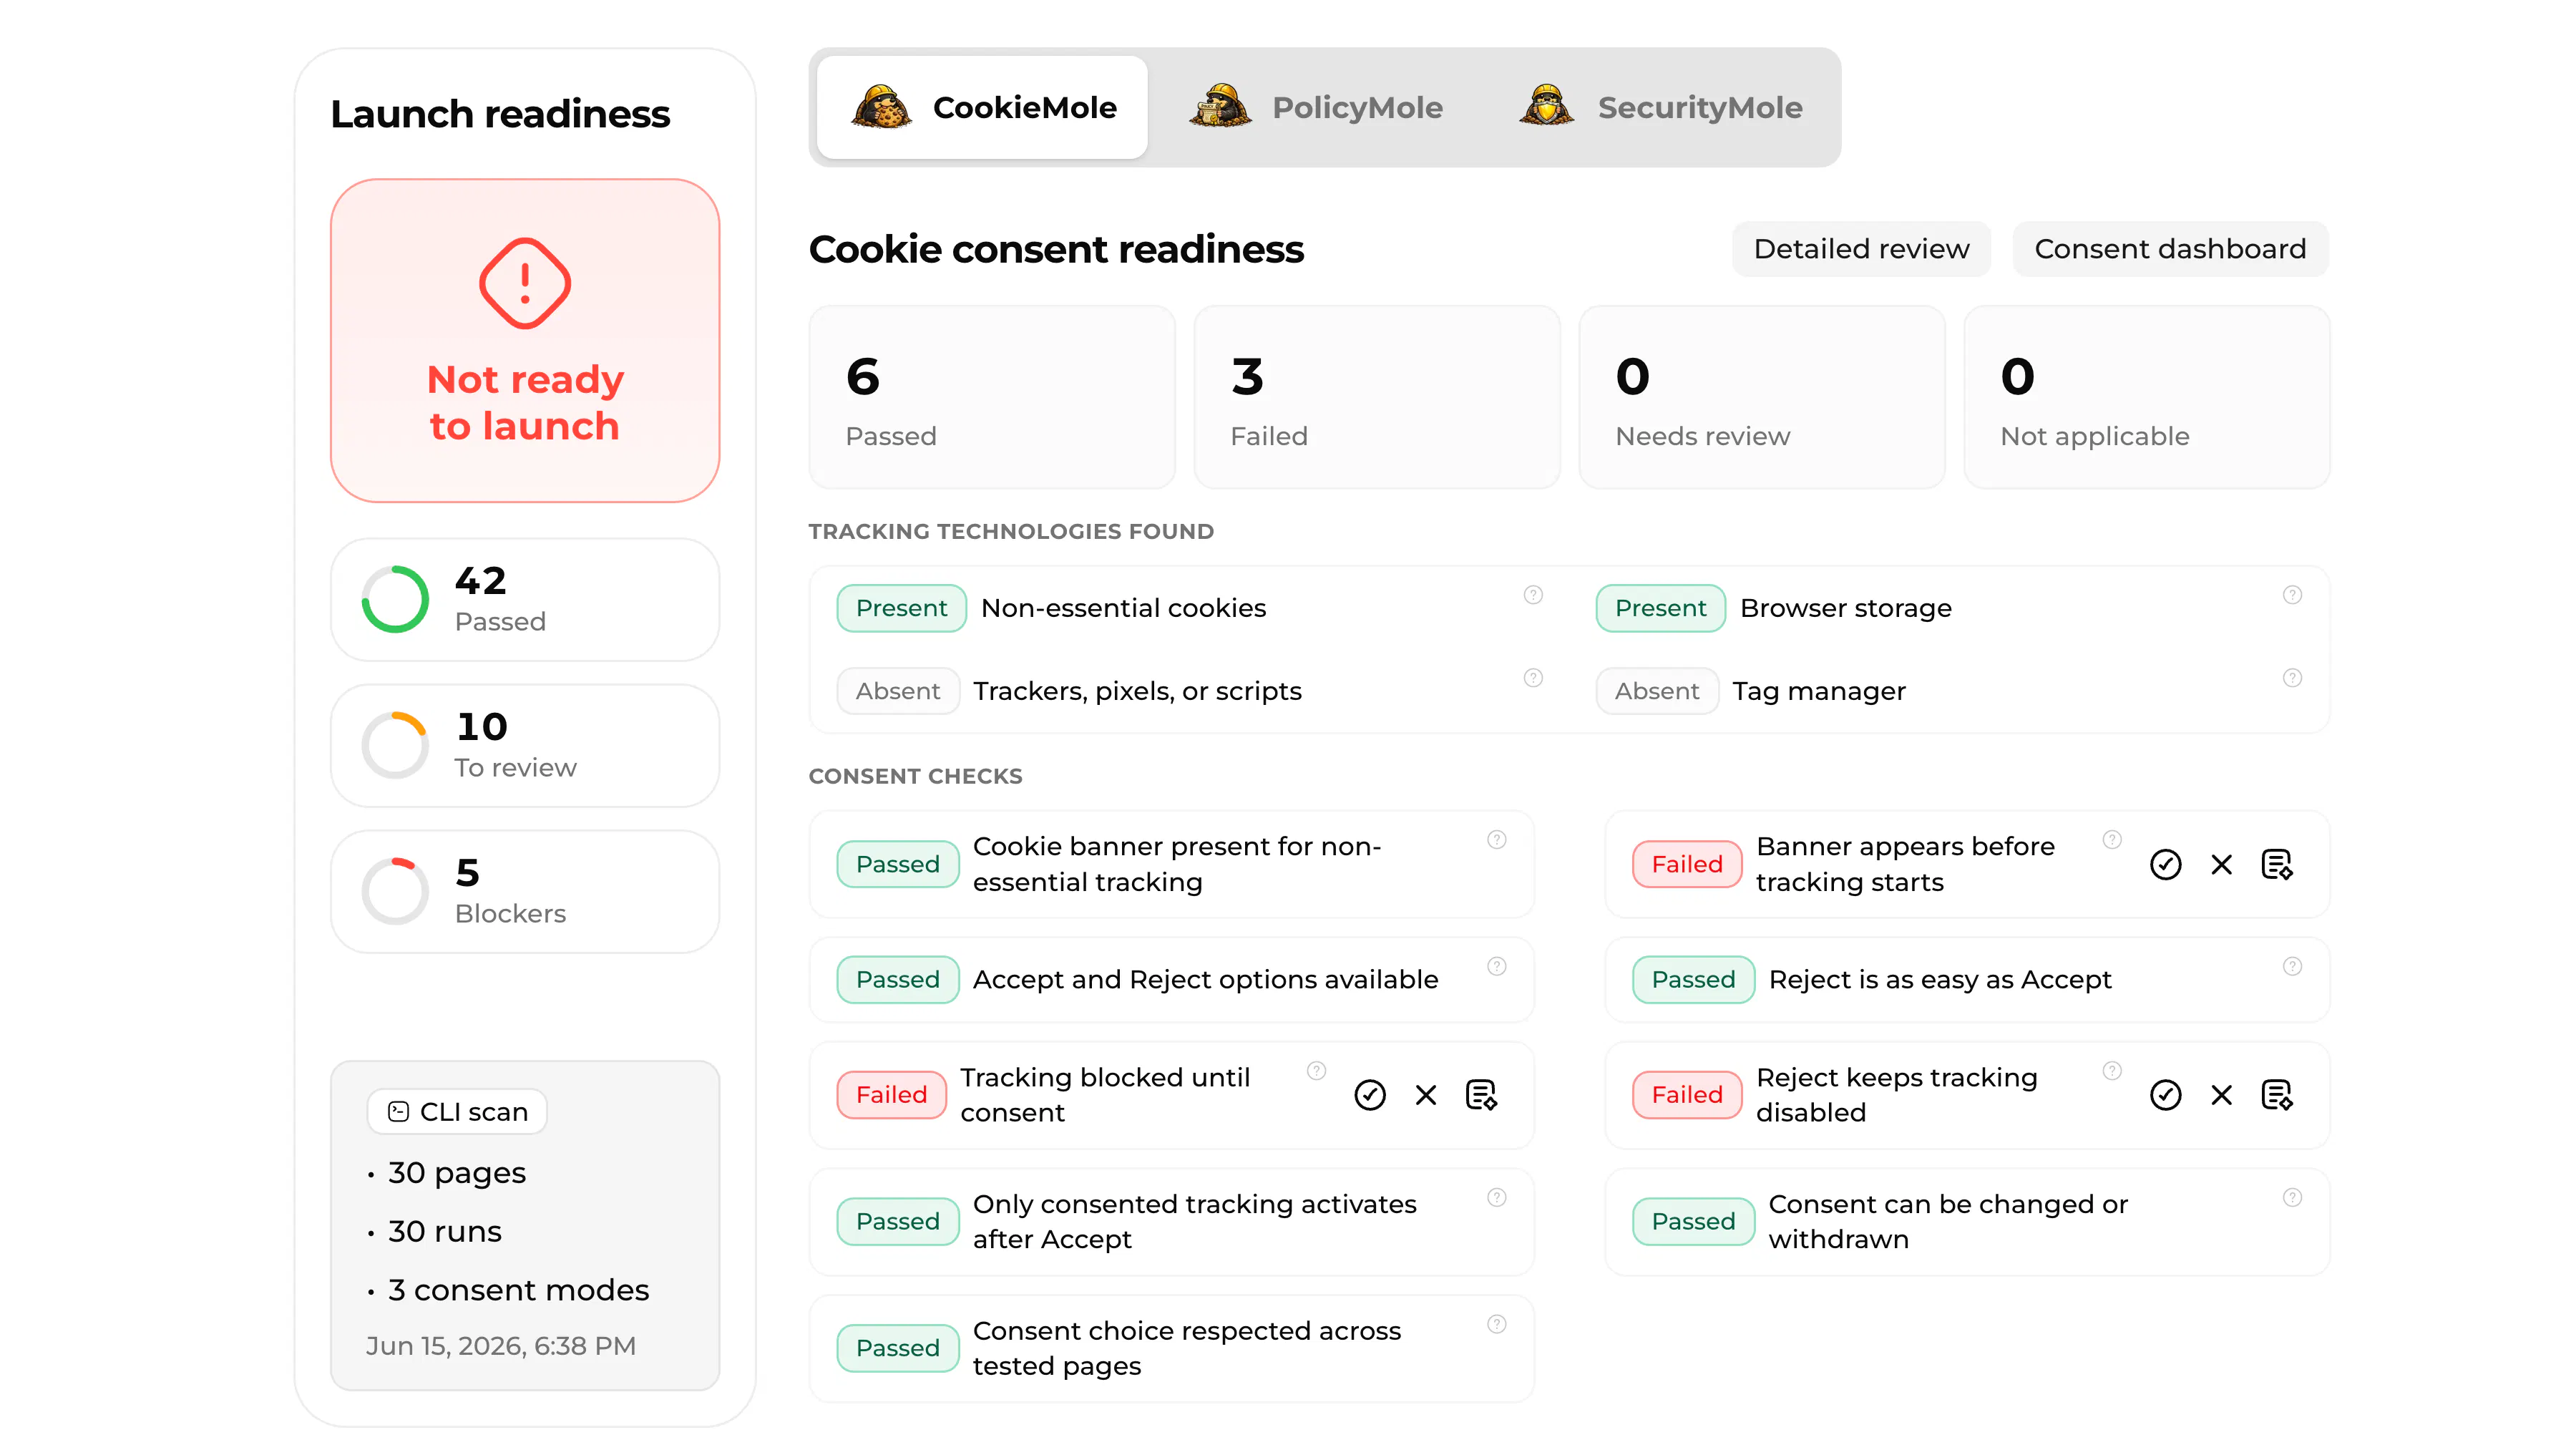Click the 'Only consented tracking activates after Accept' label
Viewport: 2576px width, 1450px height.
(1195, 1222)
